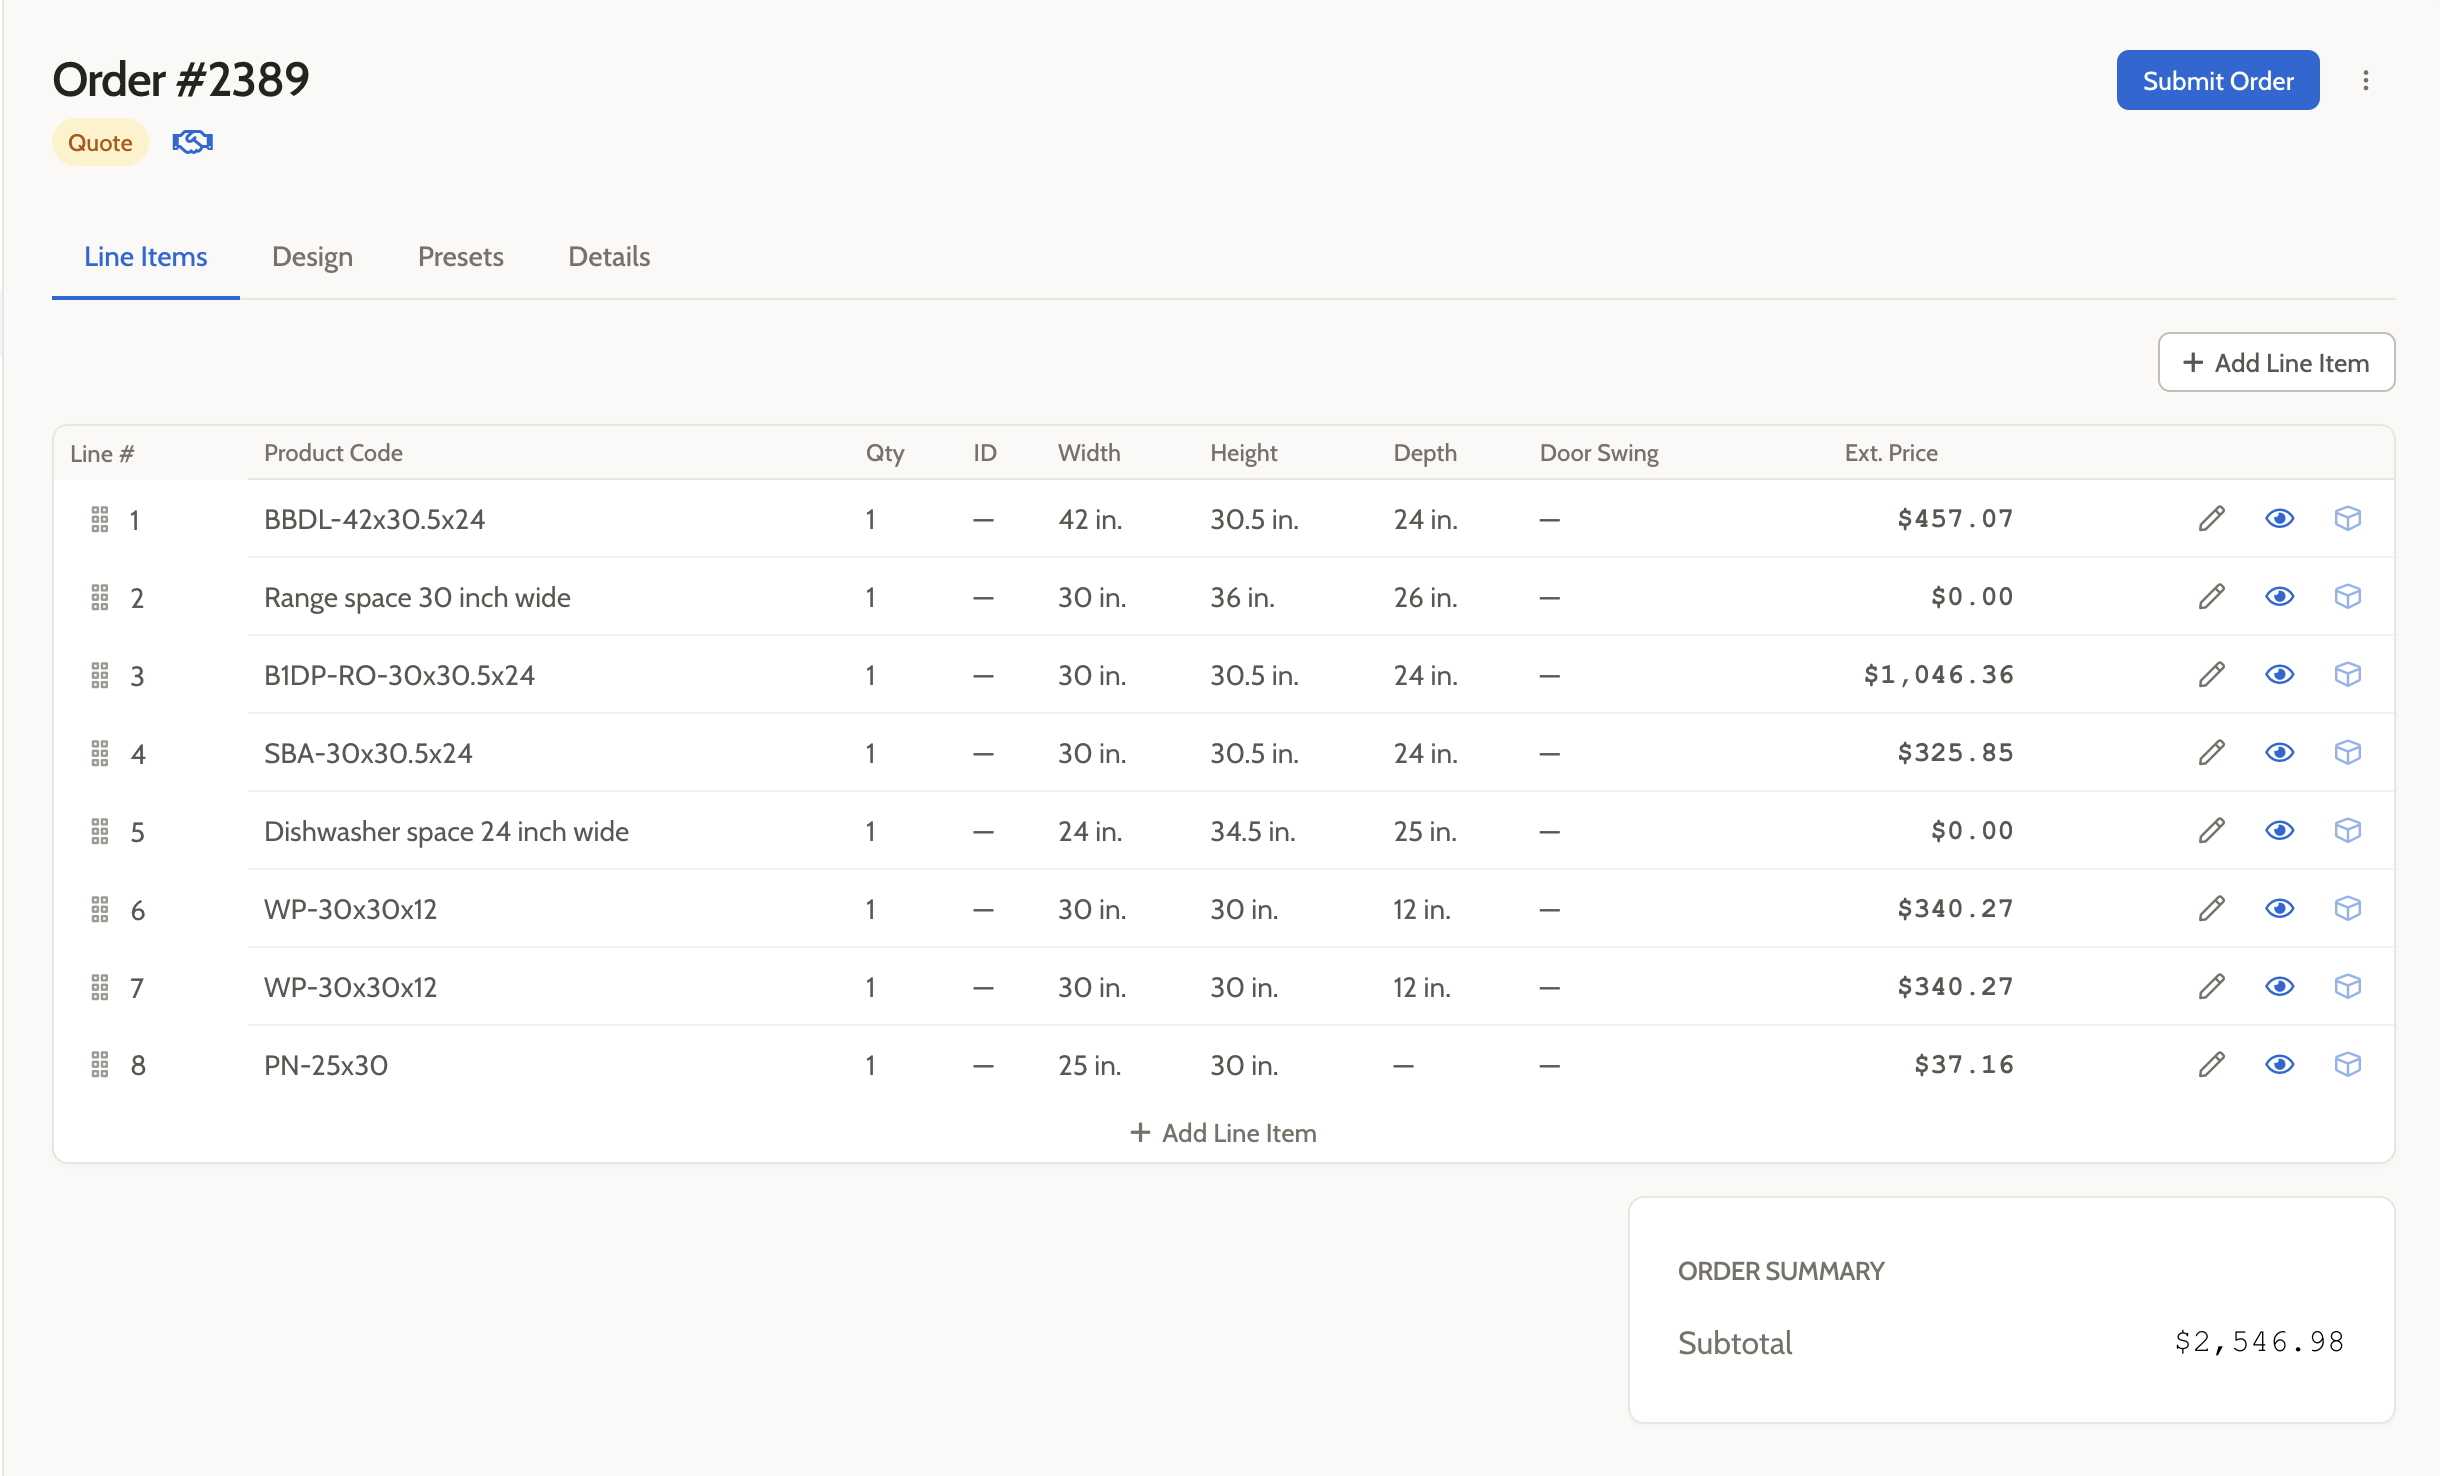Grab the drag handle on line 5
Screen dimensions: 2440x1476
point(100,831)
